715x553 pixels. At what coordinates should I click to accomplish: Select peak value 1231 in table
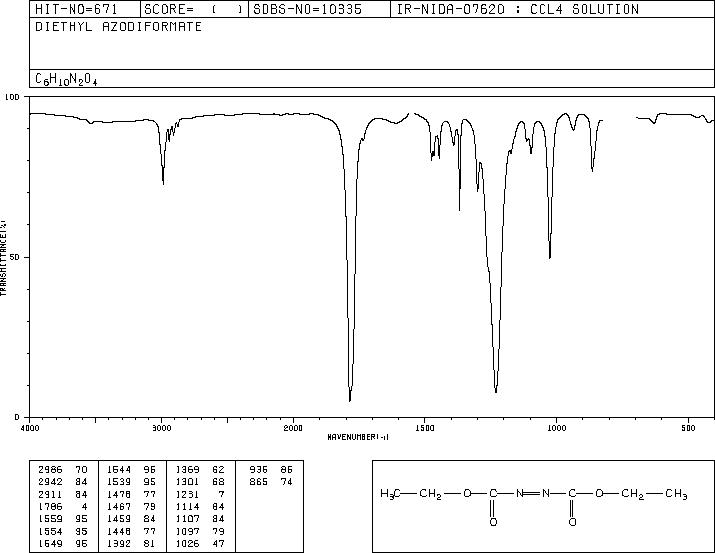[187, 494]
